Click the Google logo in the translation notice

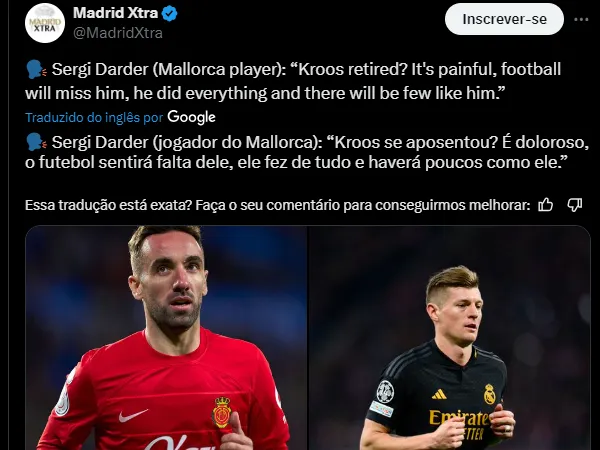click(x=191, y=117)
